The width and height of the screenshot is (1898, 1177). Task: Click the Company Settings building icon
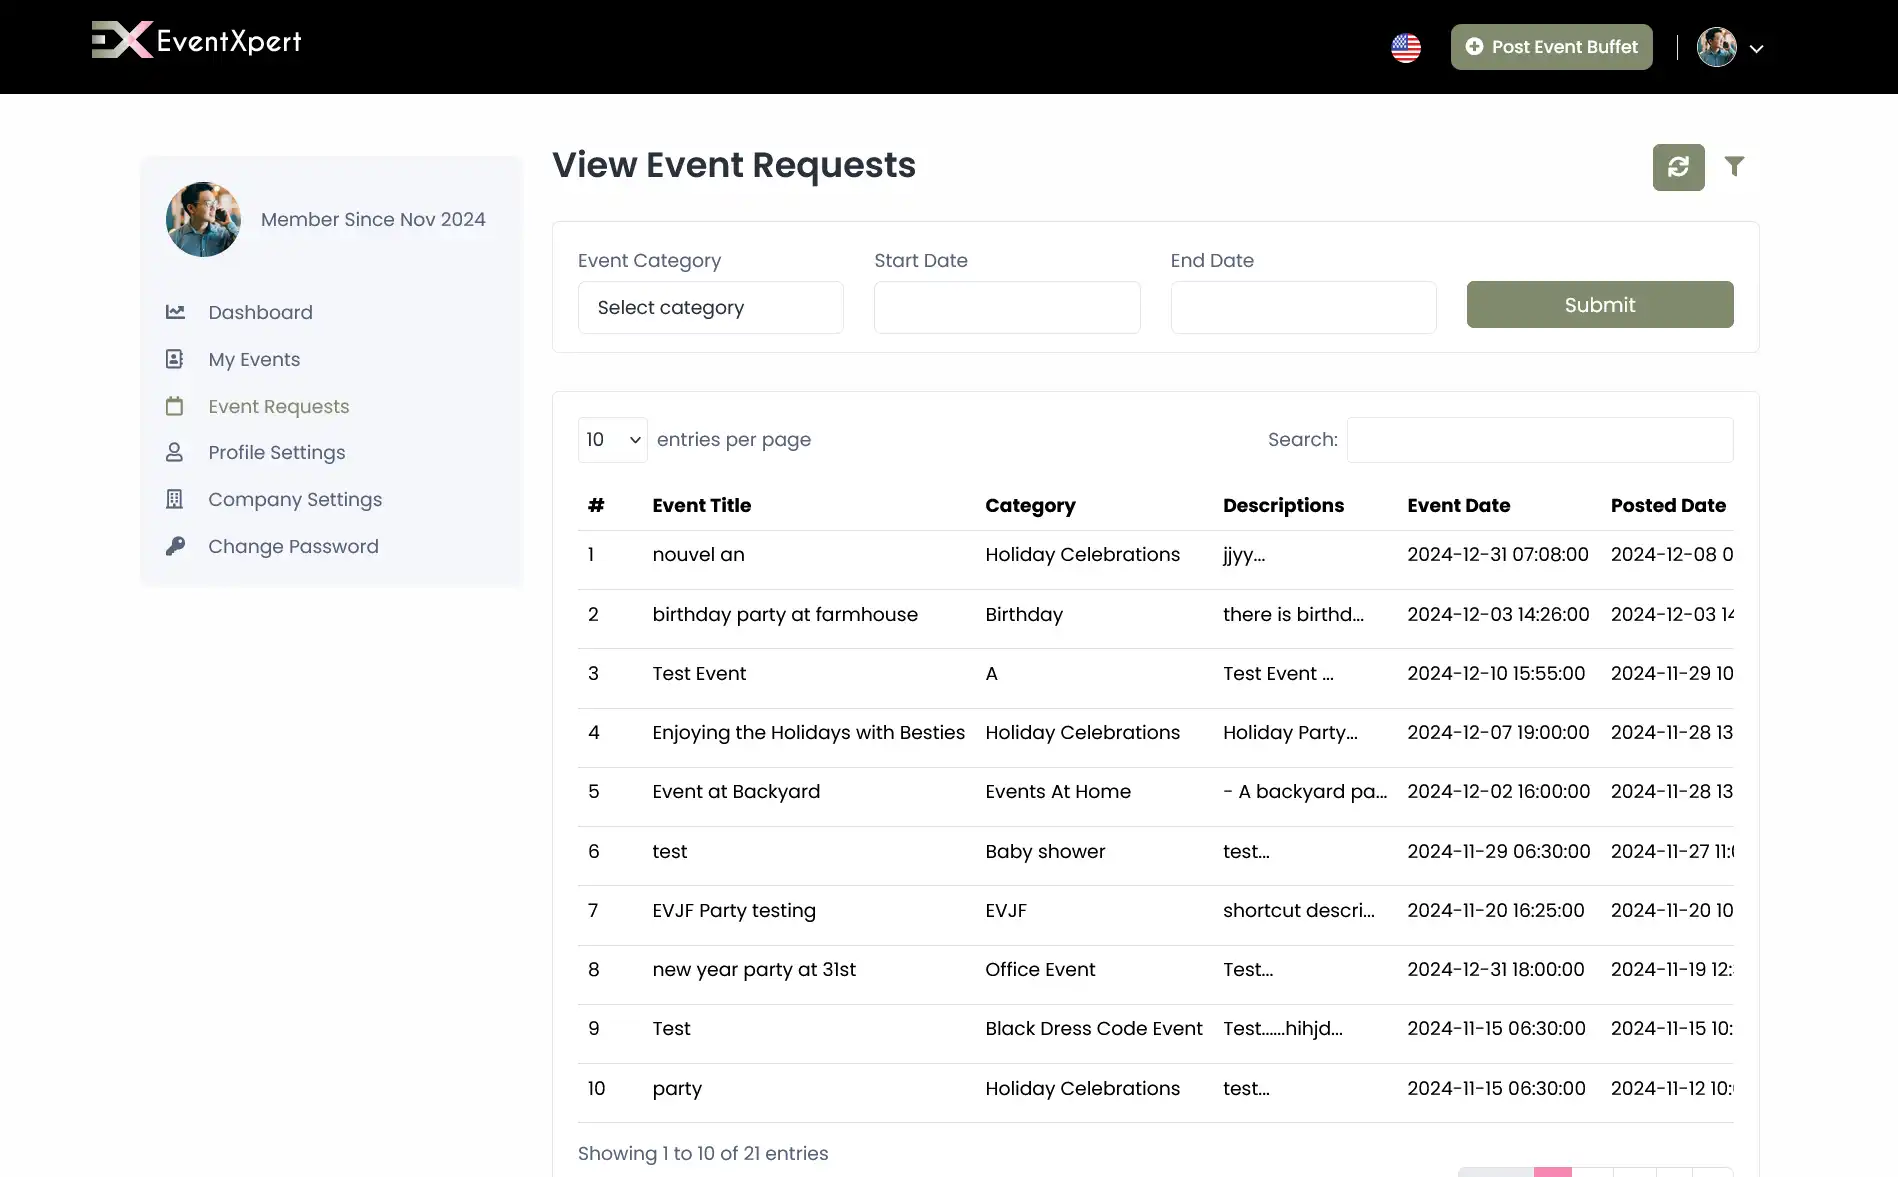pos(175,499)
